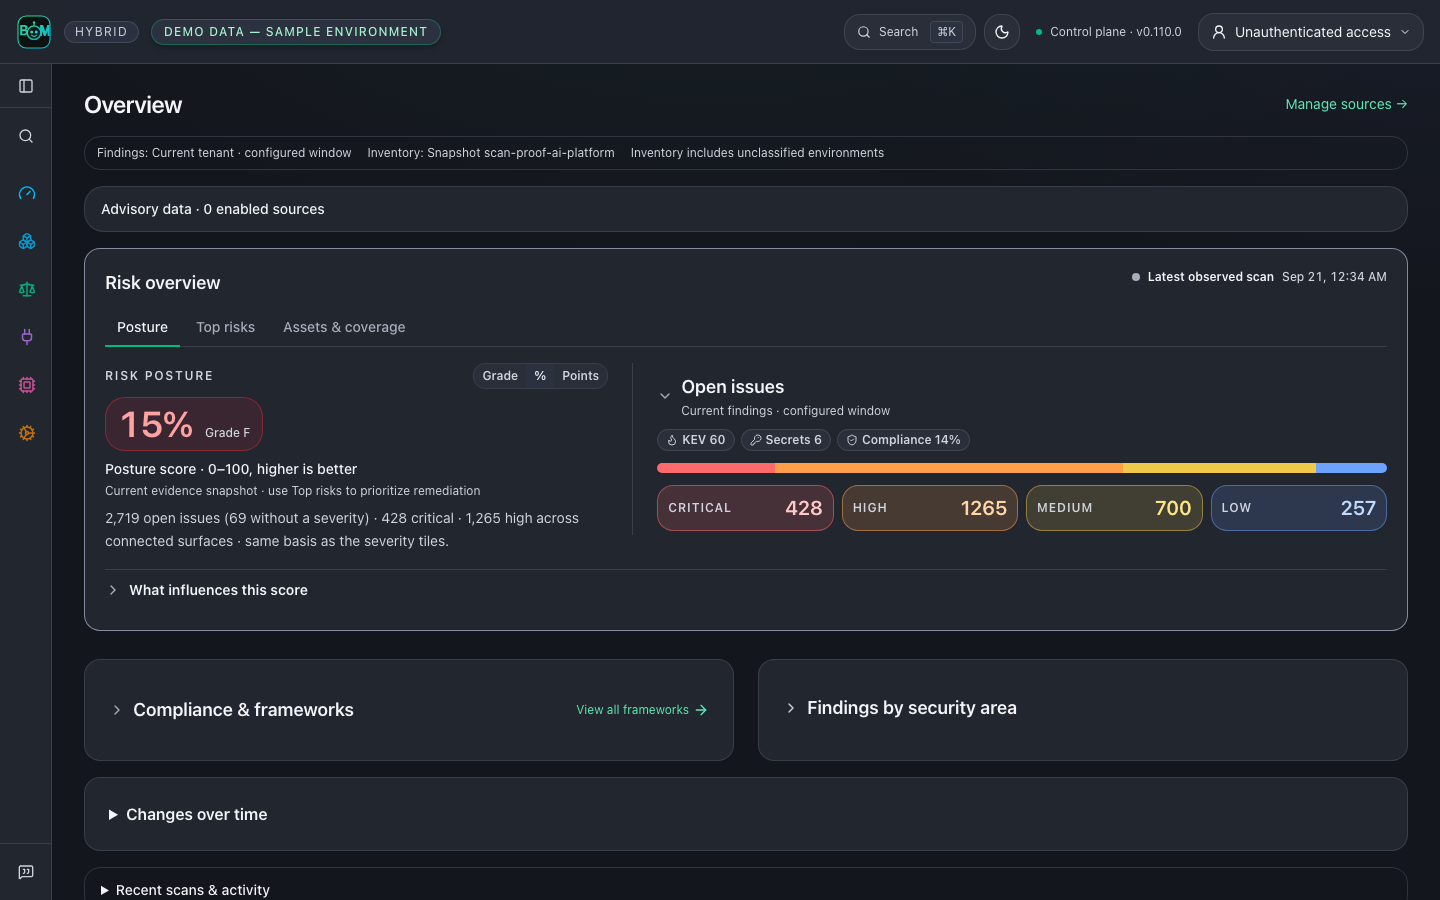Viewport: 1440px width, 900px height.
Task: Click the Control plane v0.110.0 label
Action: pos(1115,32)
